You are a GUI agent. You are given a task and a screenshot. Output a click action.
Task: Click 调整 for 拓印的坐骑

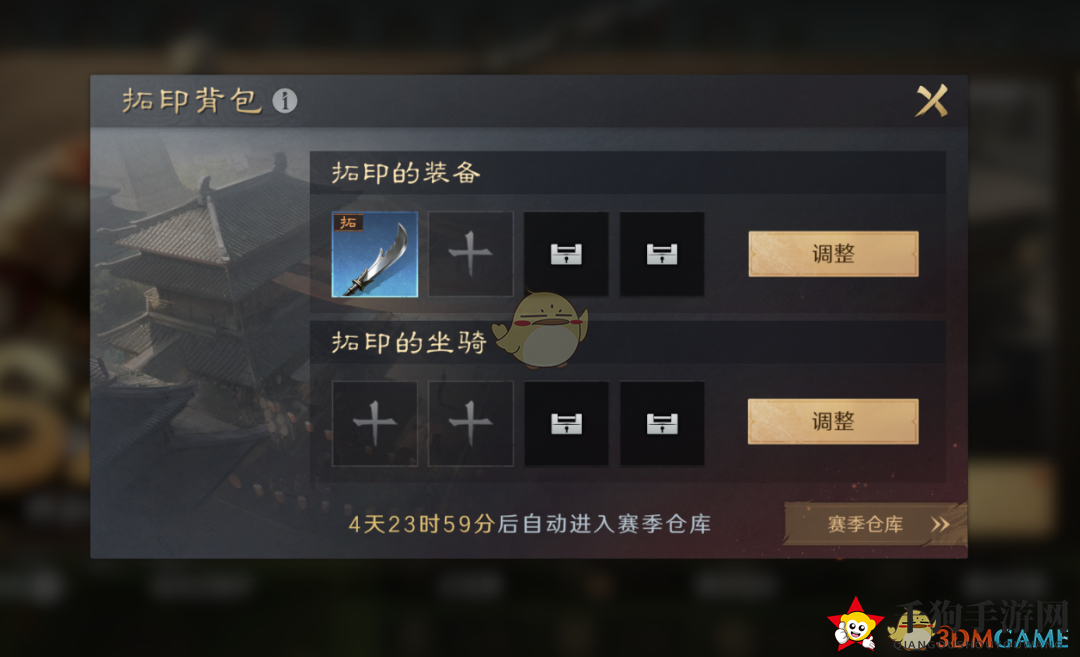point(833,421)
